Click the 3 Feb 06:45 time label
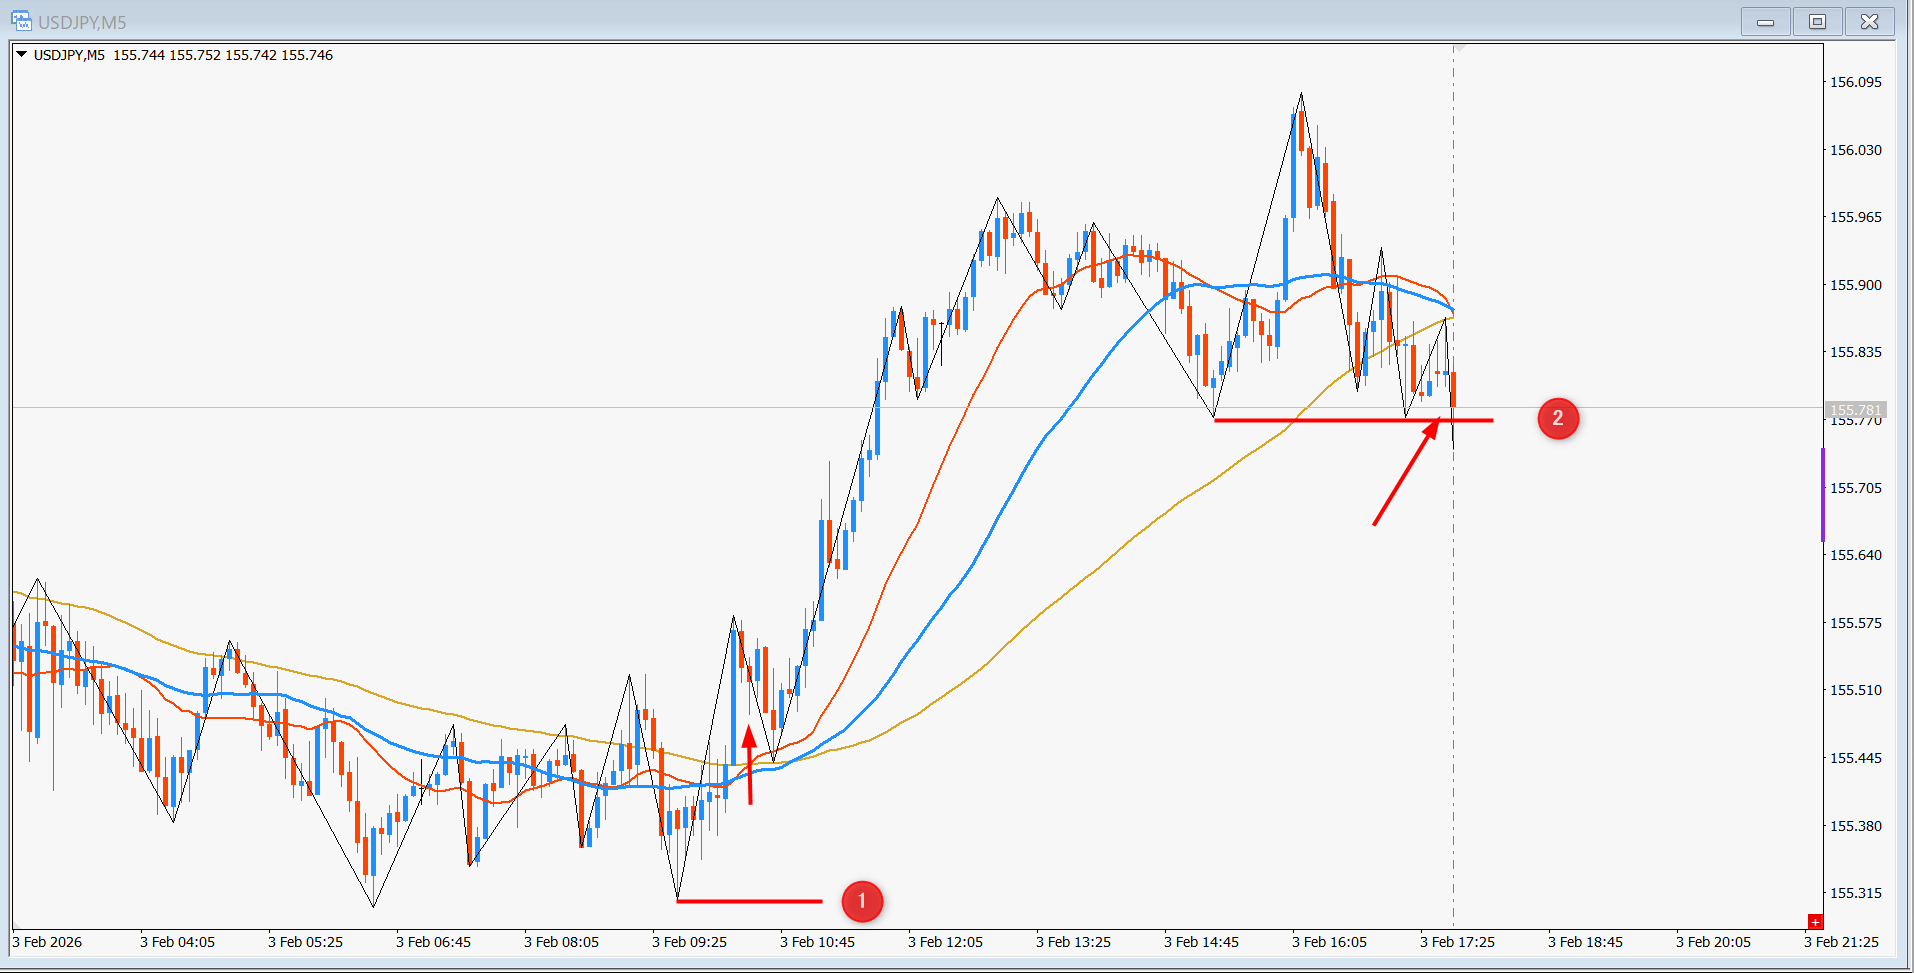Image resolution: width=1914 pixels, height=973 pixels. pos(433,942)
